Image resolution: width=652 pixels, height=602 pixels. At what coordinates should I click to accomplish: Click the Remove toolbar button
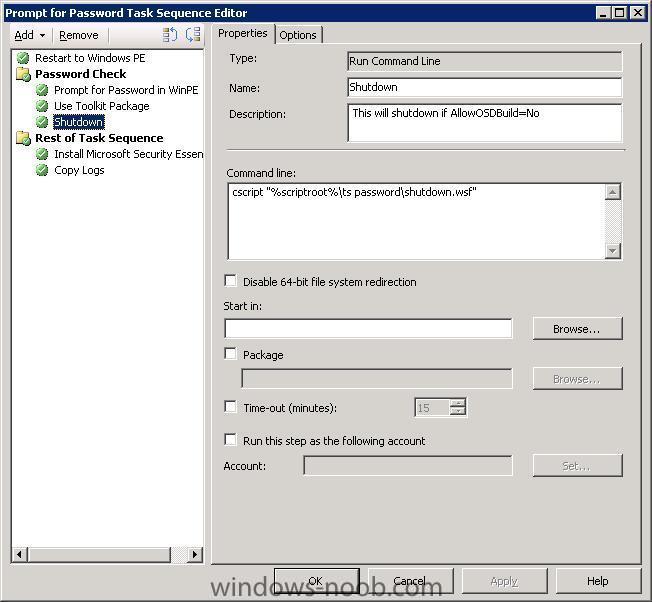click(79, 35)
